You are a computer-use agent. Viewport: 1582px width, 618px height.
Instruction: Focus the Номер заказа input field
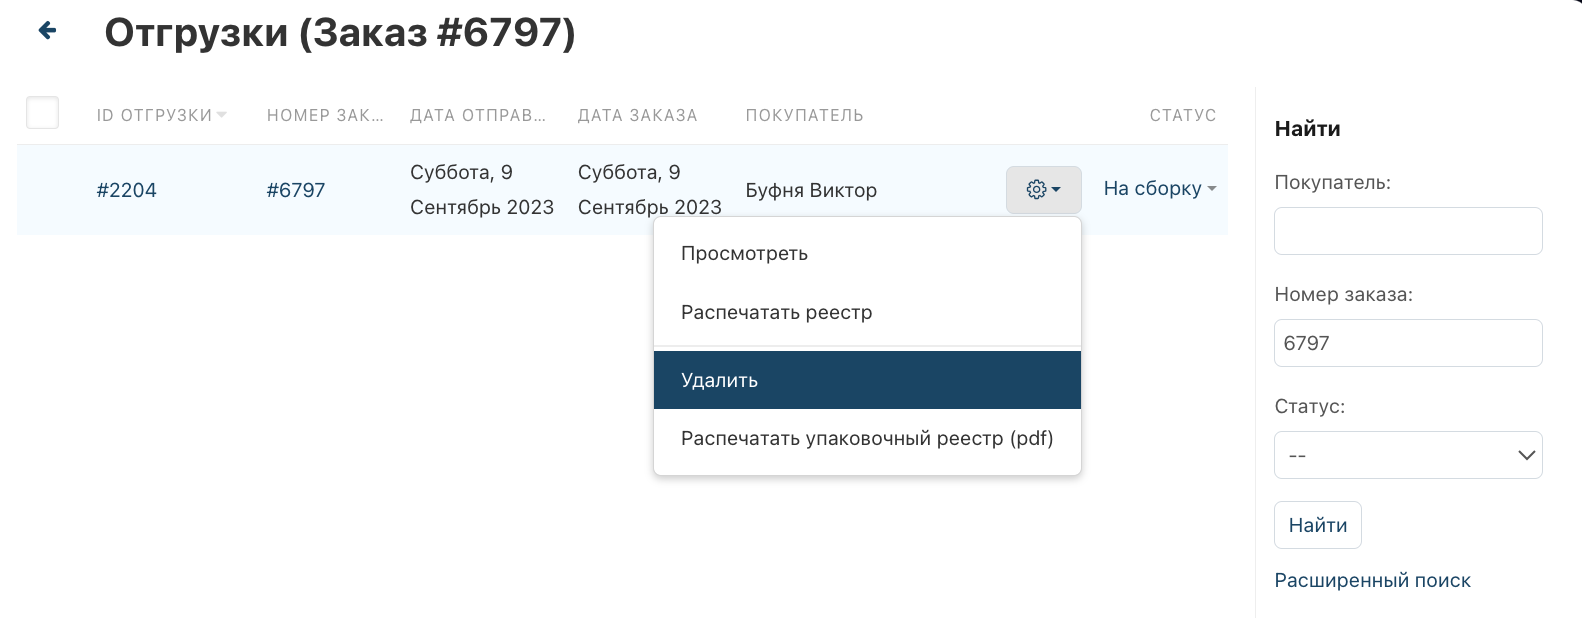point(1407,343)
